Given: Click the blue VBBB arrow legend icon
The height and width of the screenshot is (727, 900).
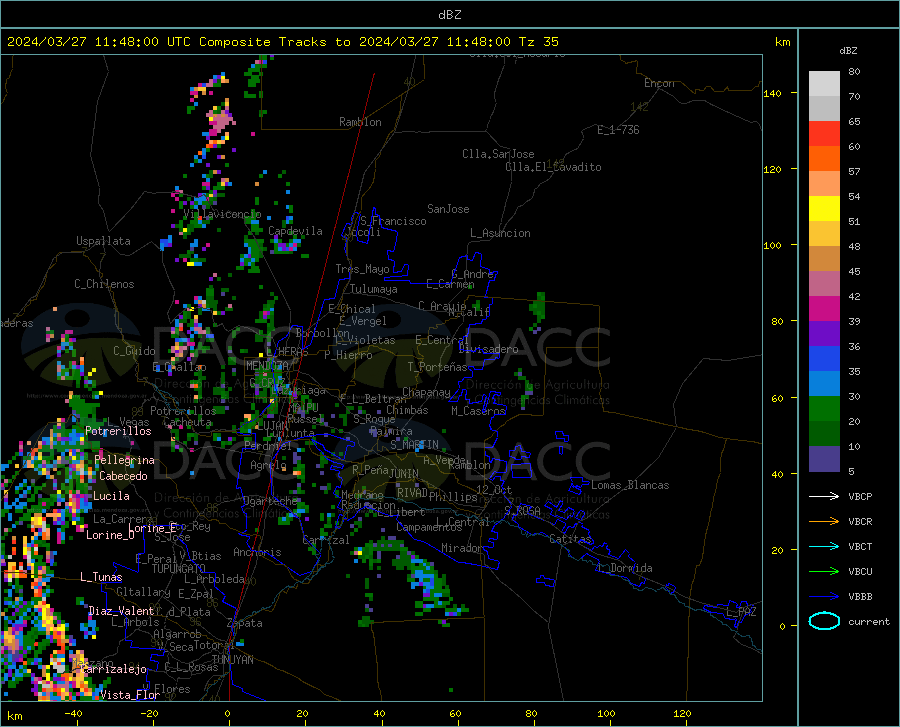Looking at the screenshot, I should click(824, 597).
